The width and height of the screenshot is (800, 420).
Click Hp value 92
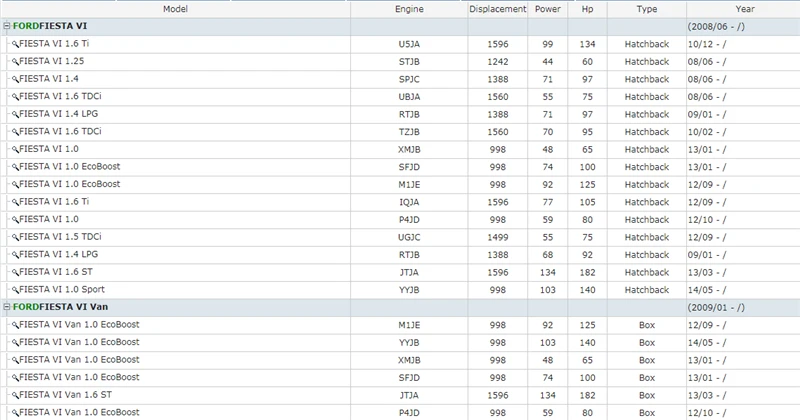(587, 255)
